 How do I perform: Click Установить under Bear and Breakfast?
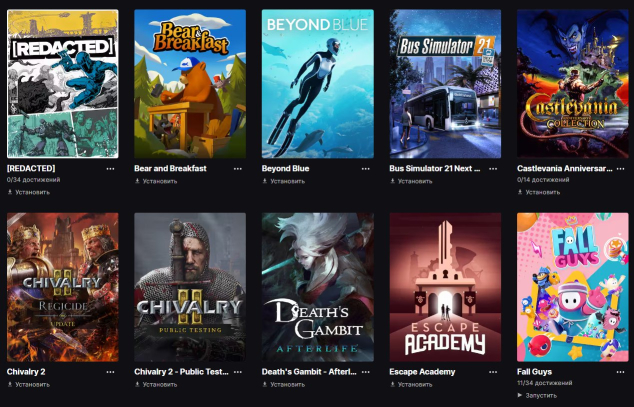[x=156, y=181]
